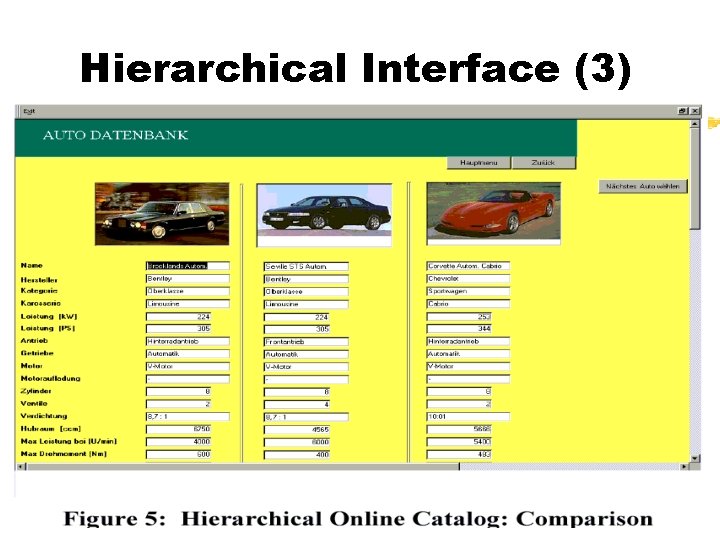Click the vertical scrollbar up arrow
Screen dimensions: 720x540
point(695,124)
